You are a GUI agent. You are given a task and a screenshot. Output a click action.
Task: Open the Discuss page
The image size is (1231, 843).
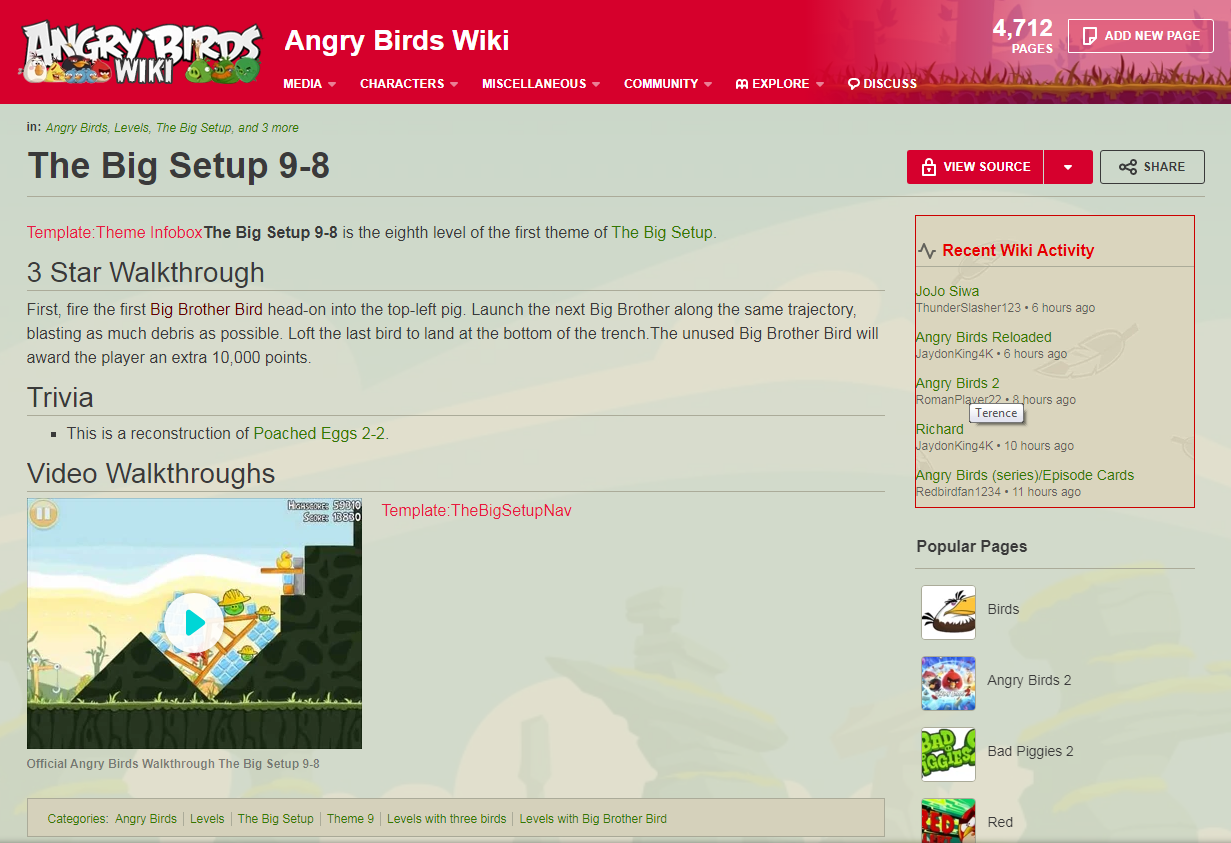pyautogui.click(x=882, y=84)
